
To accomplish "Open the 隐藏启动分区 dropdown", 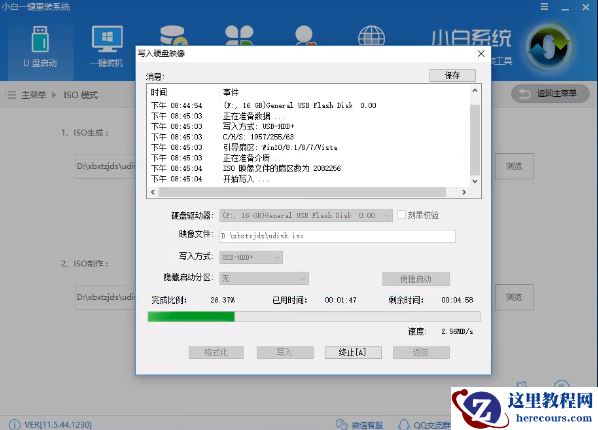I will pyautogui.click(x=264, y=279).
